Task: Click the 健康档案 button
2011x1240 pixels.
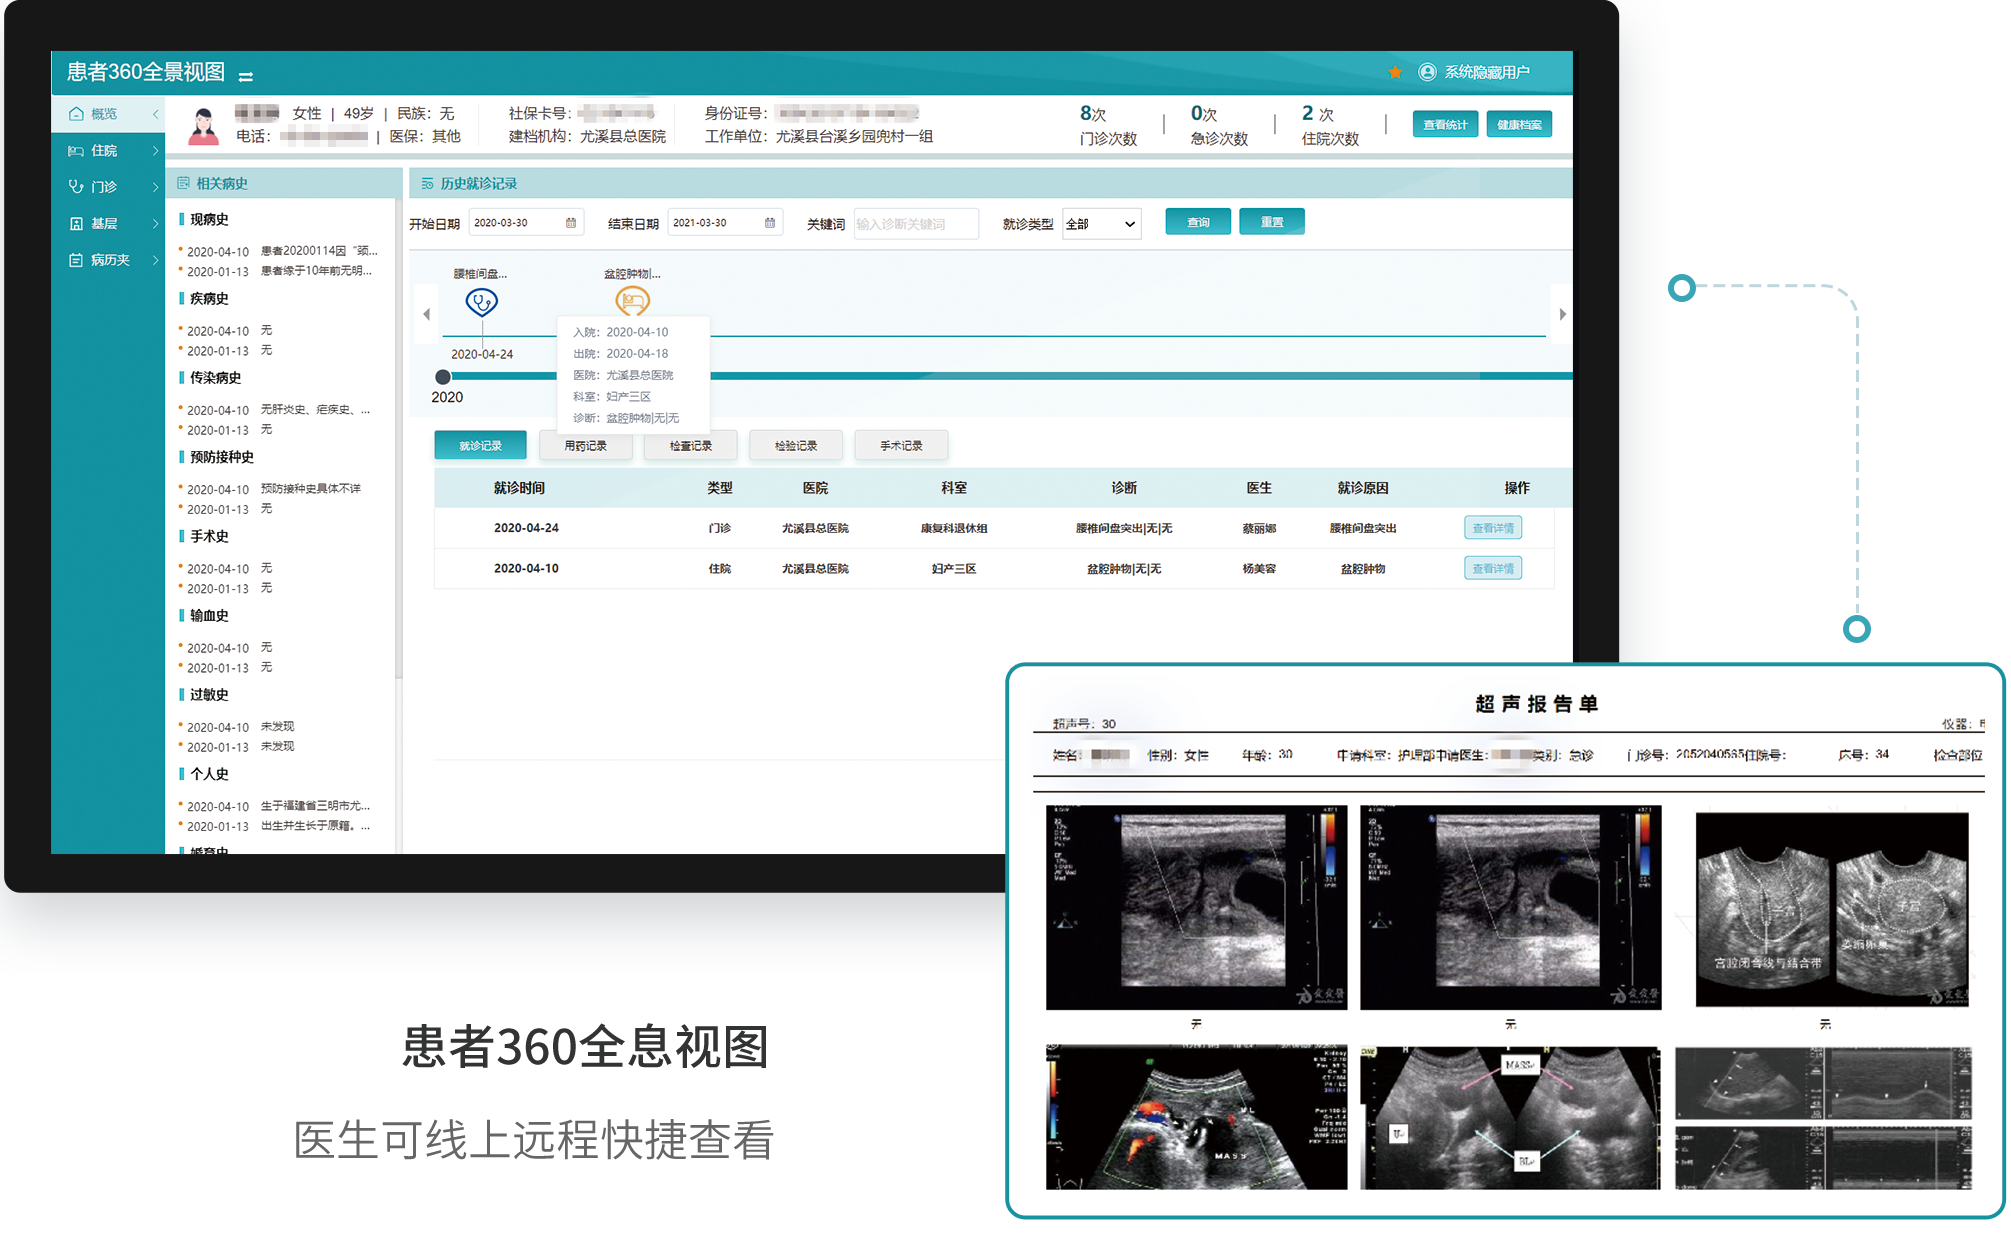Action: 1518,125
